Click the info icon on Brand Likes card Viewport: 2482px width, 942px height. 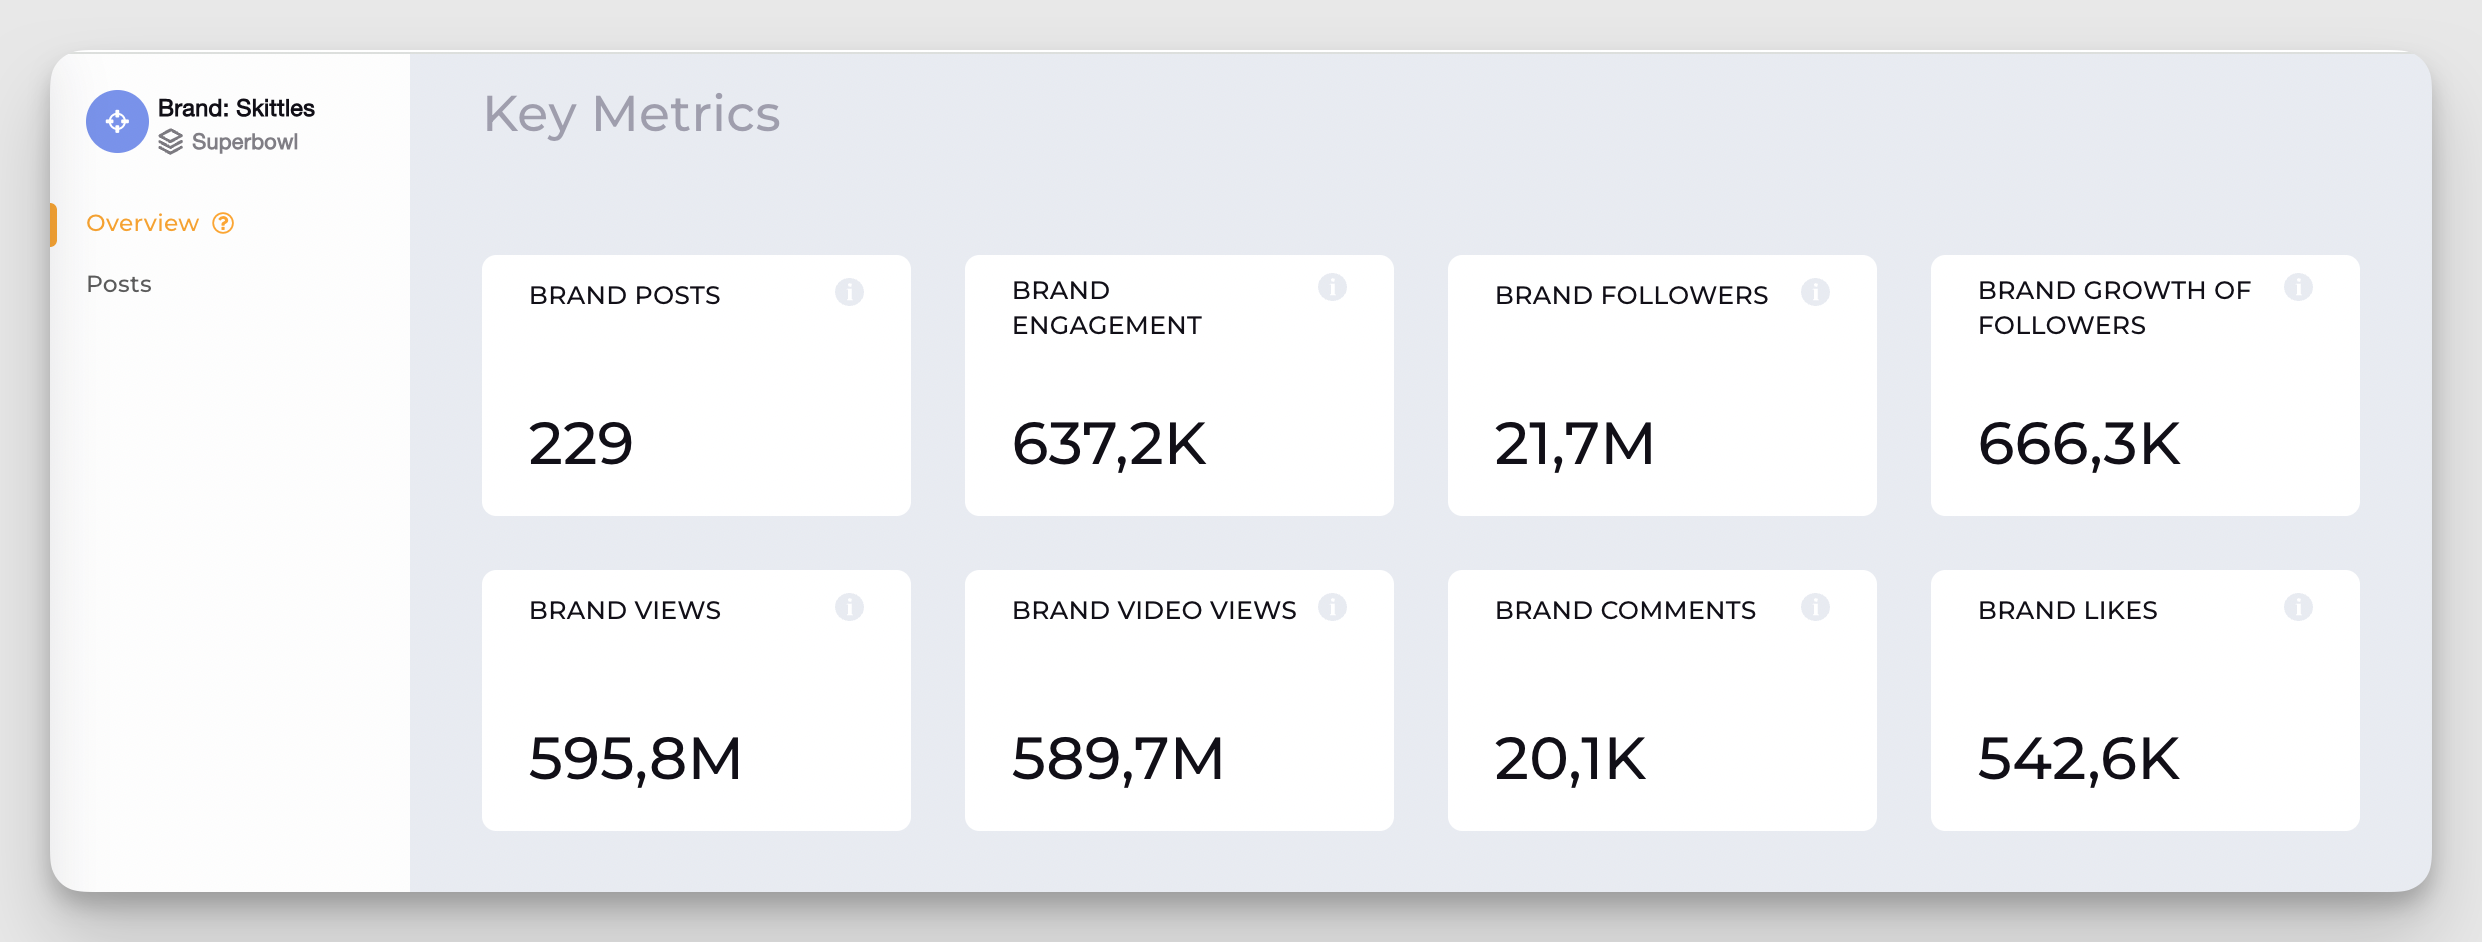pyautogui.click(x=2299, y=607)
